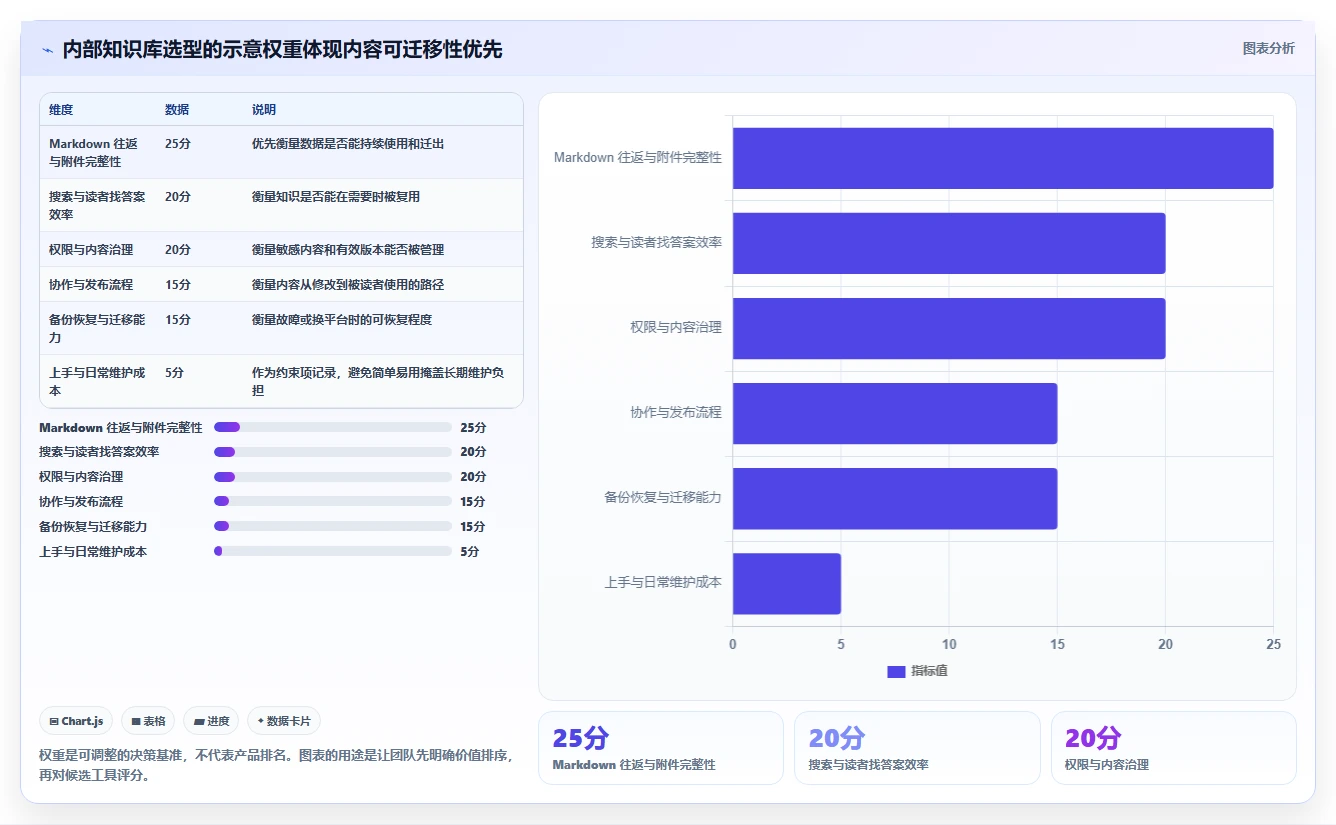
Task: Click table cell 搜索与读者找答案效率
Action: pos(97,205)
